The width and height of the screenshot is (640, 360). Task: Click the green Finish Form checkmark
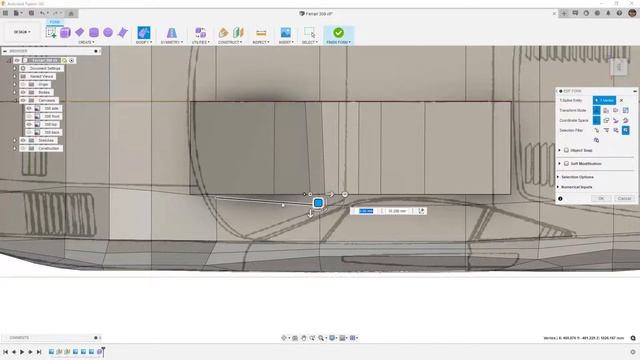click(x=338, y=32)
